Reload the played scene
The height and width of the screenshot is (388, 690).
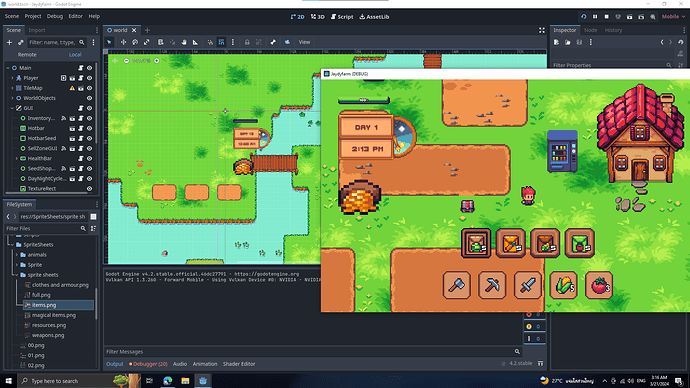coord(584,17)
